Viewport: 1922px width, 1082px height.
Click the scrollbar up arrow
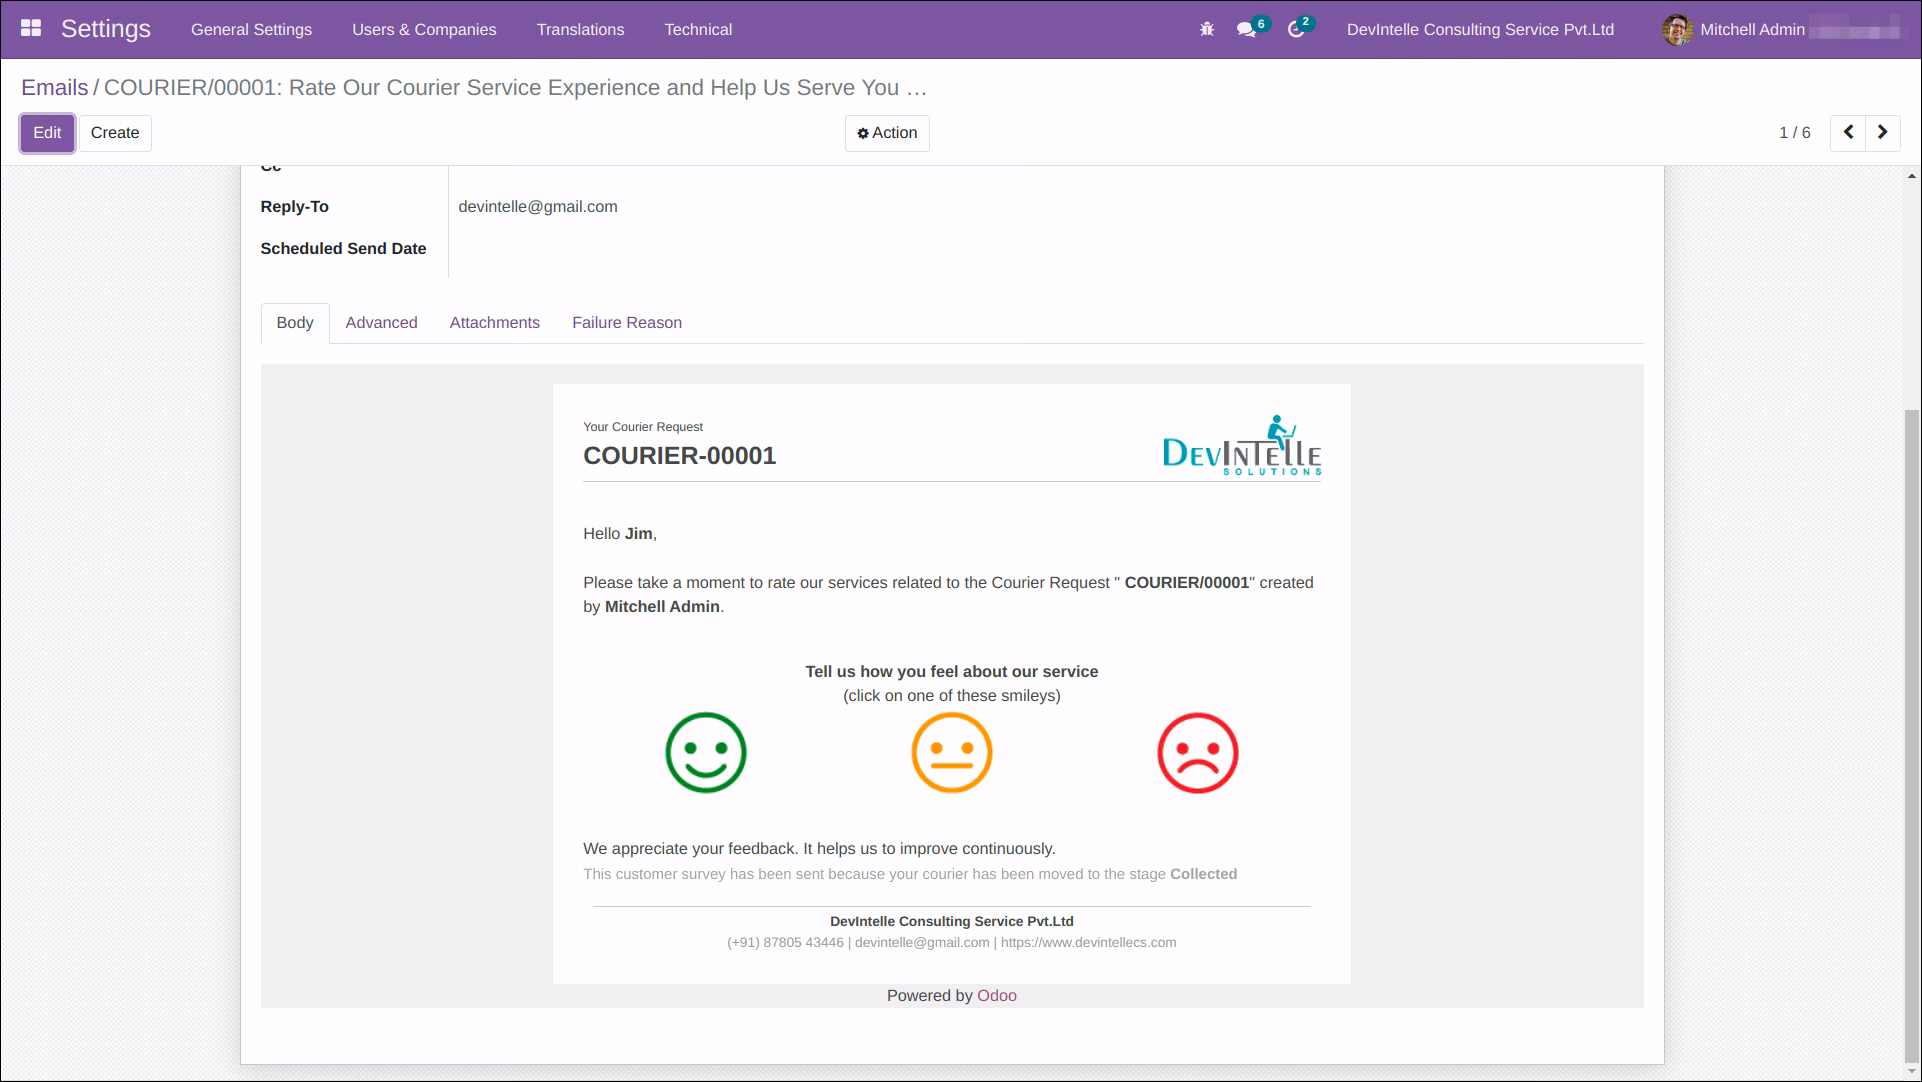click(1912, 176)
